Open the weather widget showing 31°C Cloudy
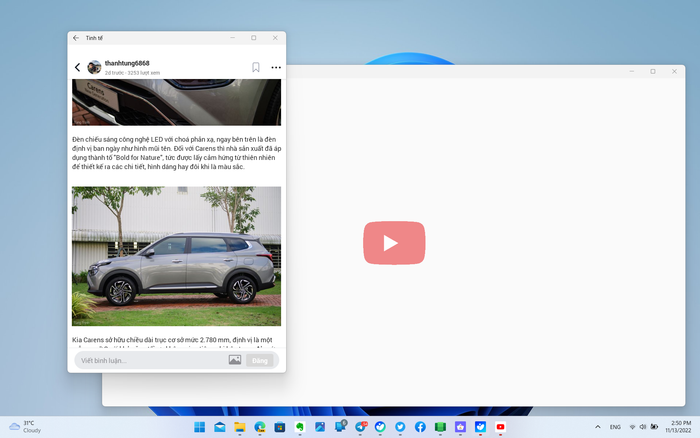The height and width of the screenshot is (438, 700). [25, 426]
